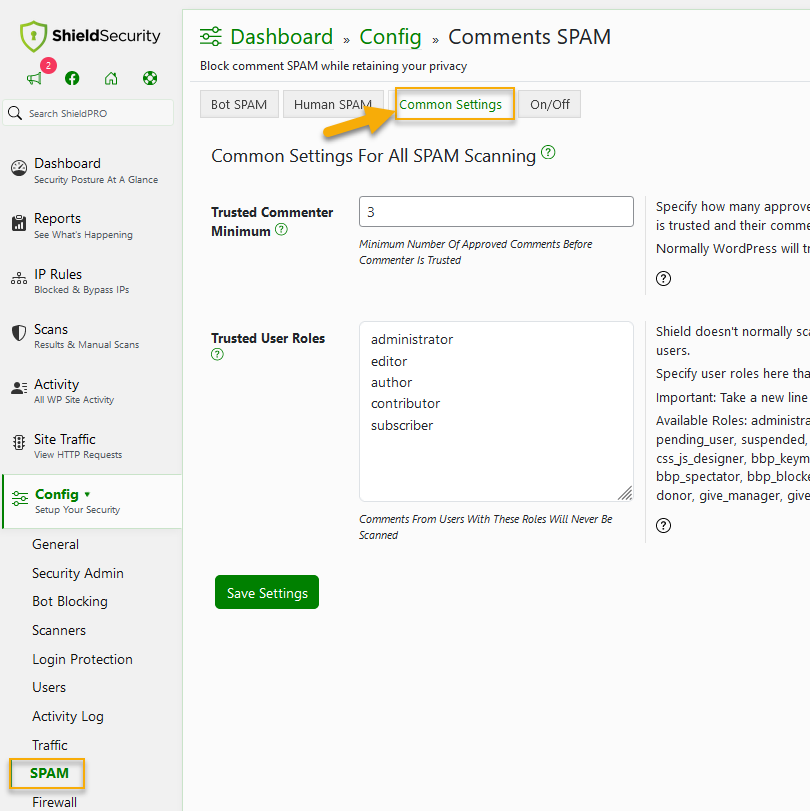The image size is (810, 811).
Task: Click the Trusted Commenter Minimum input
Action: point(496,211)
